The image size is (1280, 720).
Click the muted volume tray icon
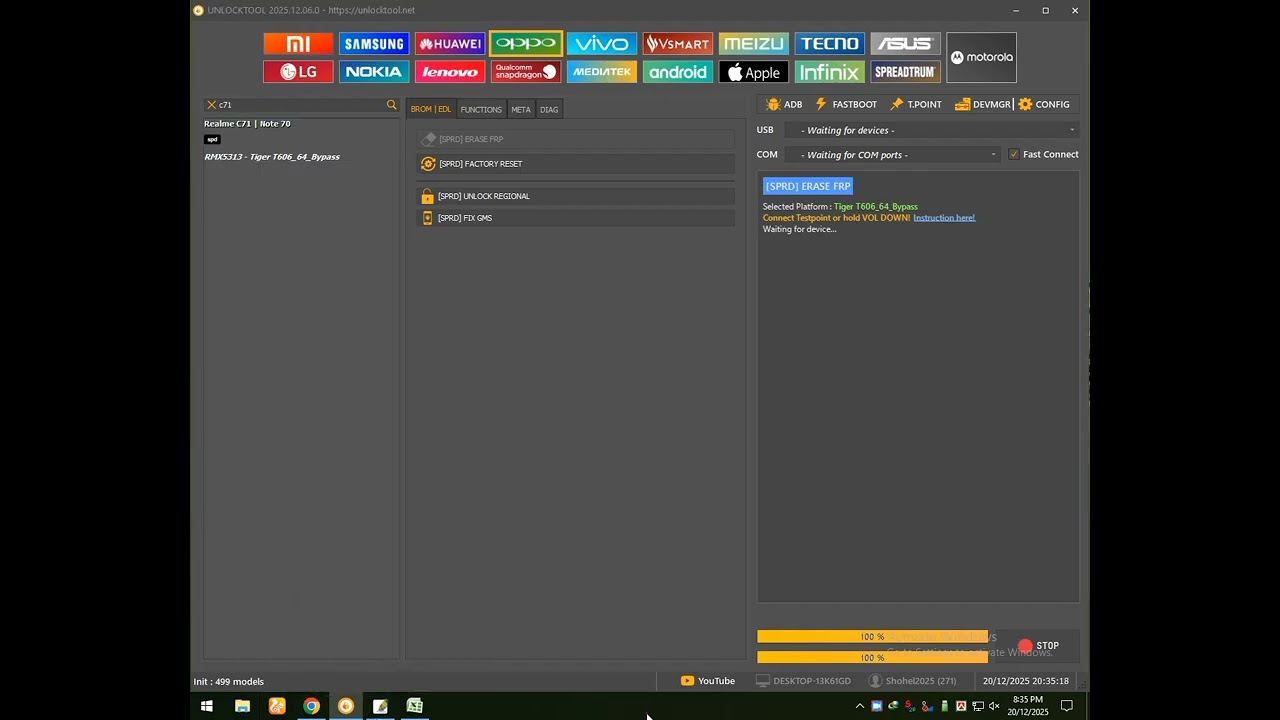click(994, 706)
